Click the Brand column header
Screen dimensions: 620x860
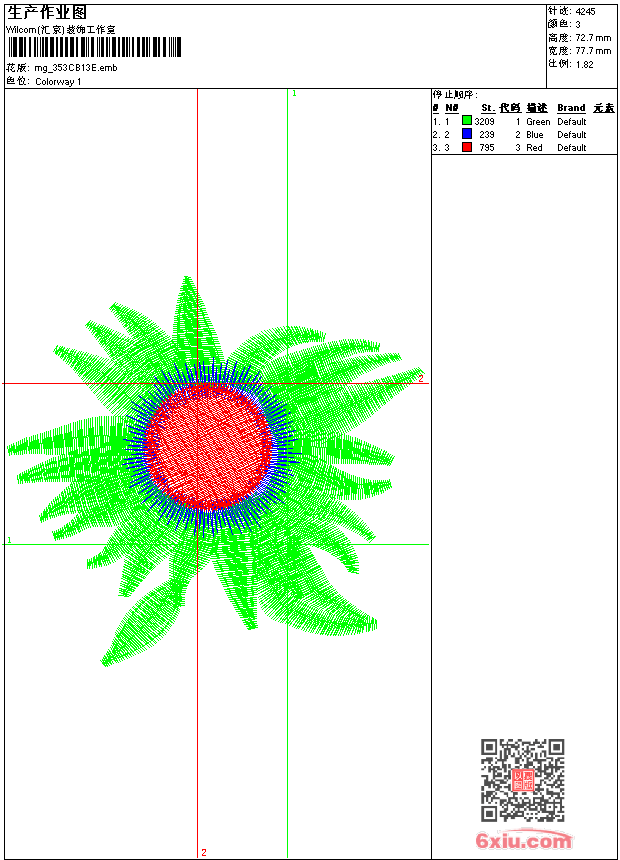571,108
